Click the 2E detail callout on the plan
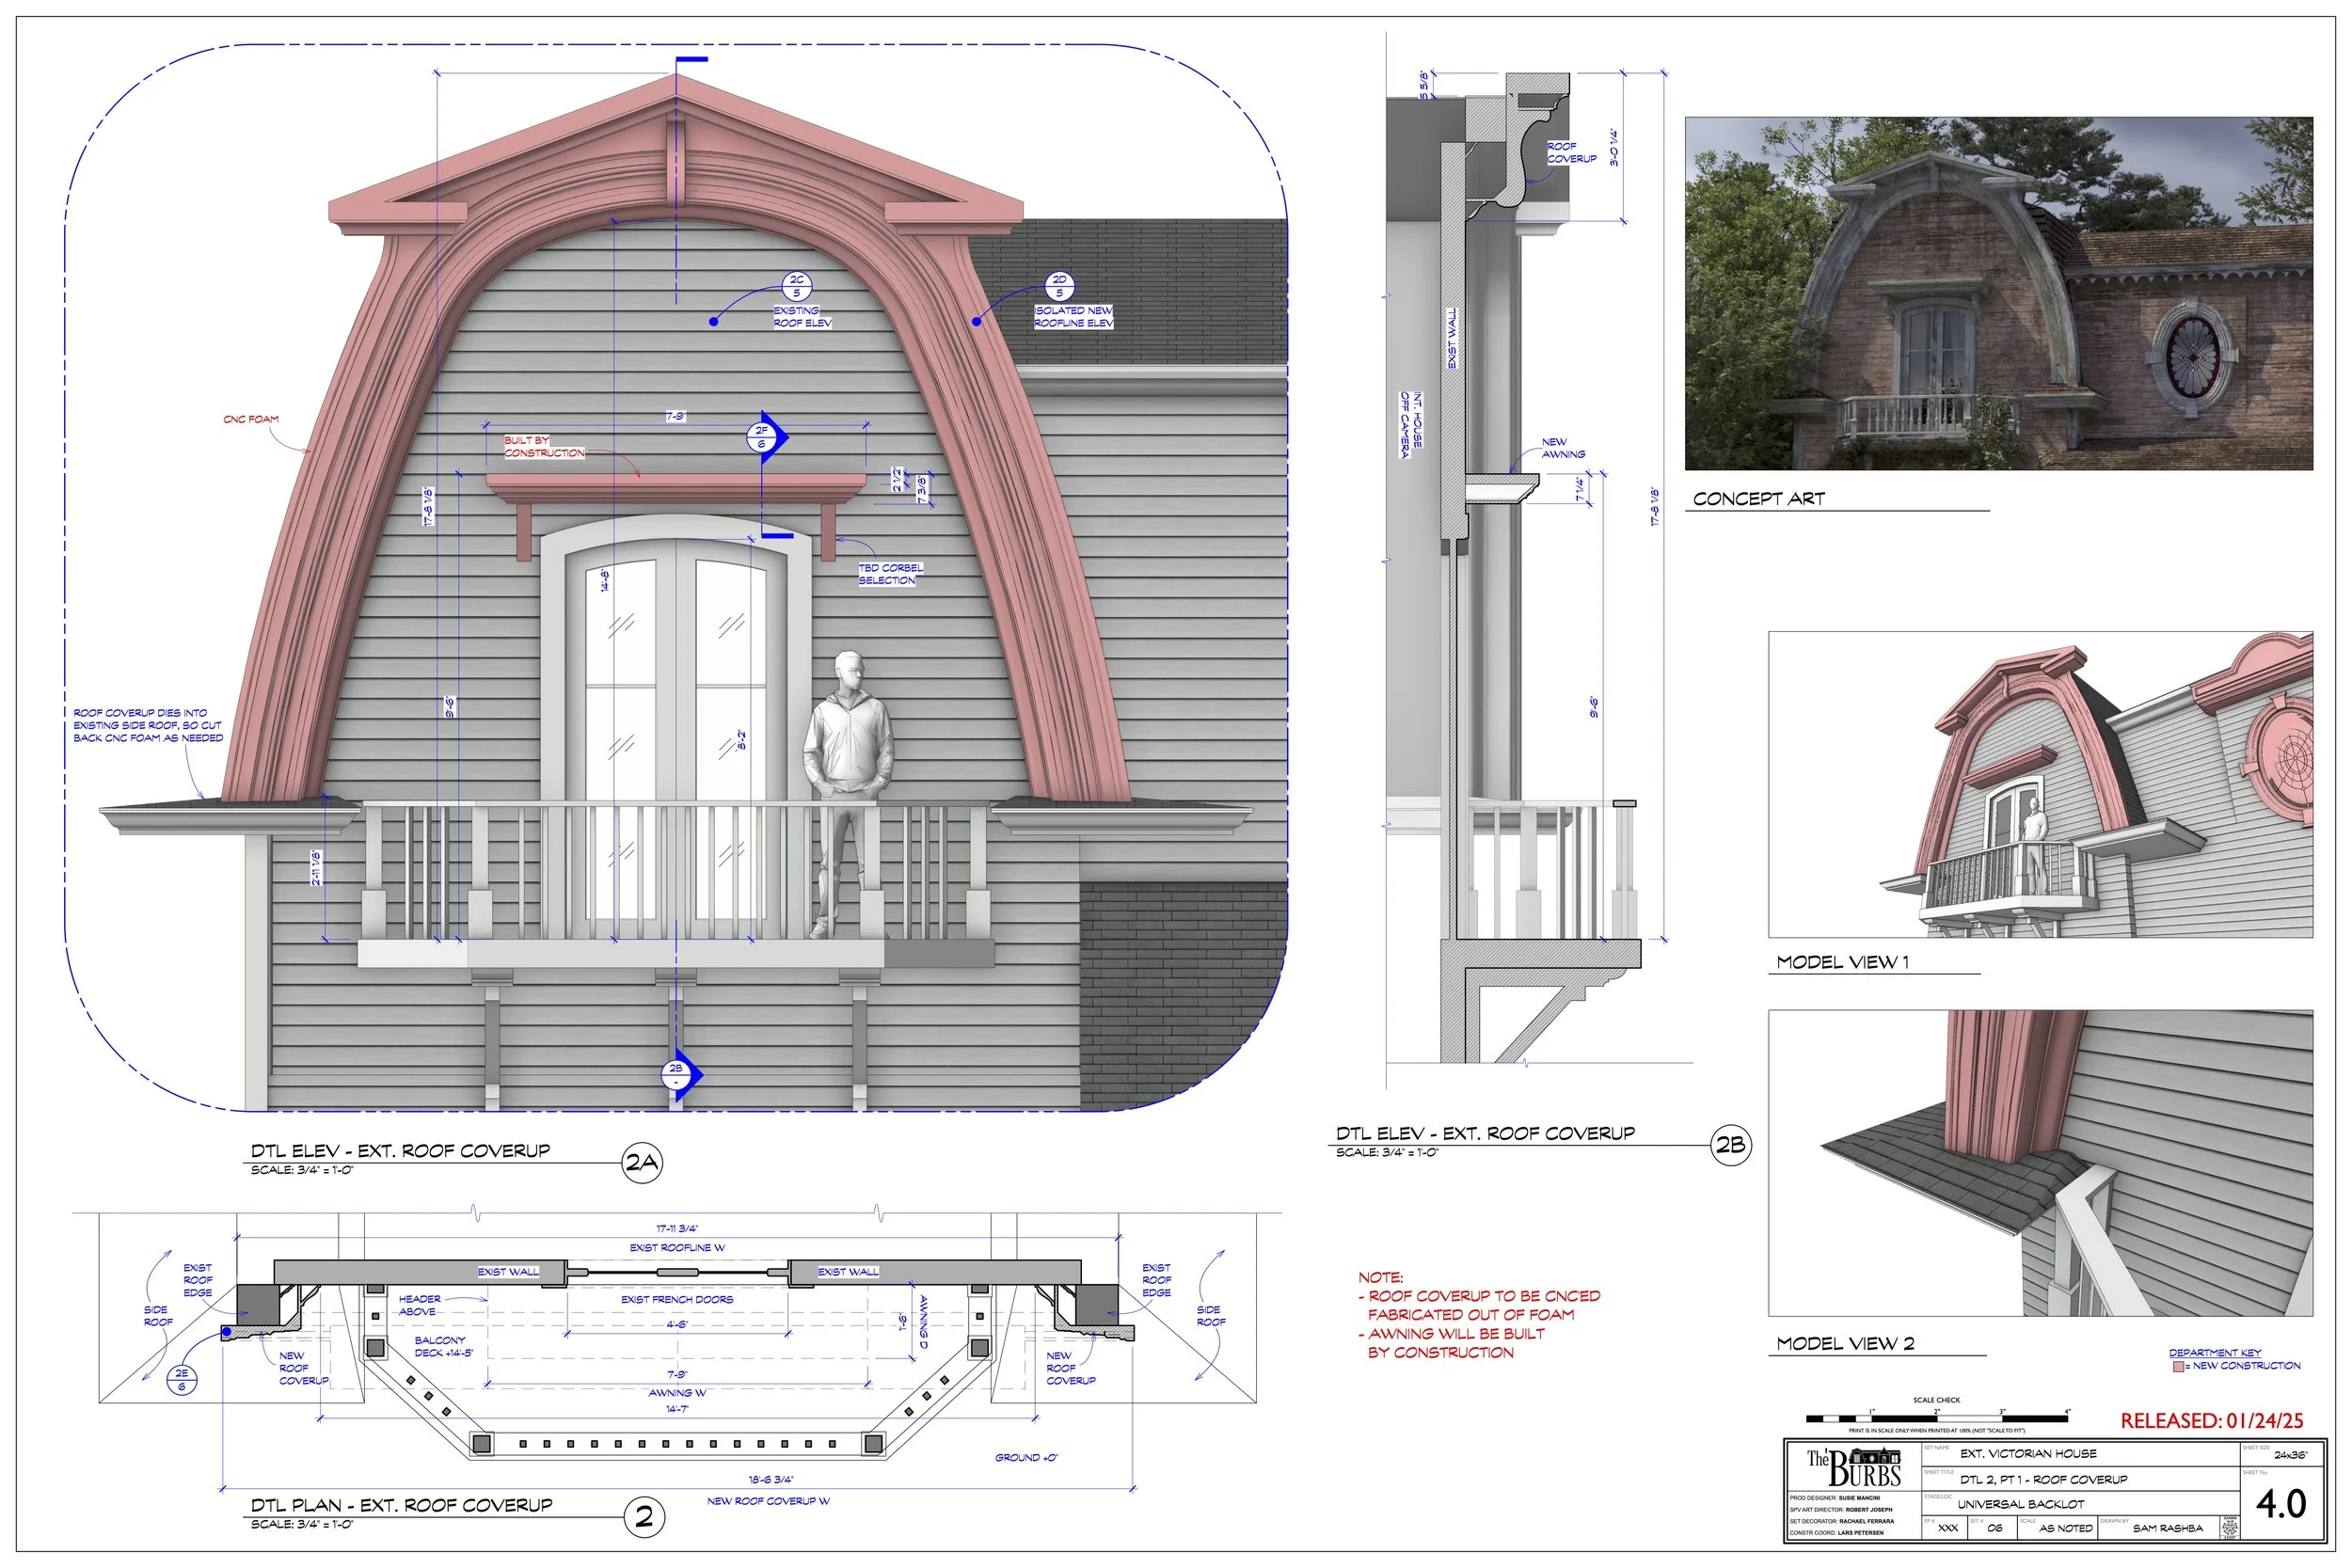Image resolution: width=2352 pixels, height=1568 pixels. pyautogui.click(x=183, y=1381)
